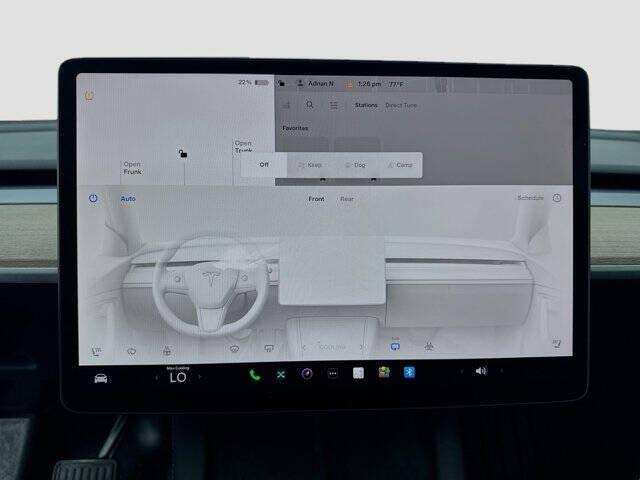
Task: Tap the lock icon in the status bar
Action: [281, 83]
